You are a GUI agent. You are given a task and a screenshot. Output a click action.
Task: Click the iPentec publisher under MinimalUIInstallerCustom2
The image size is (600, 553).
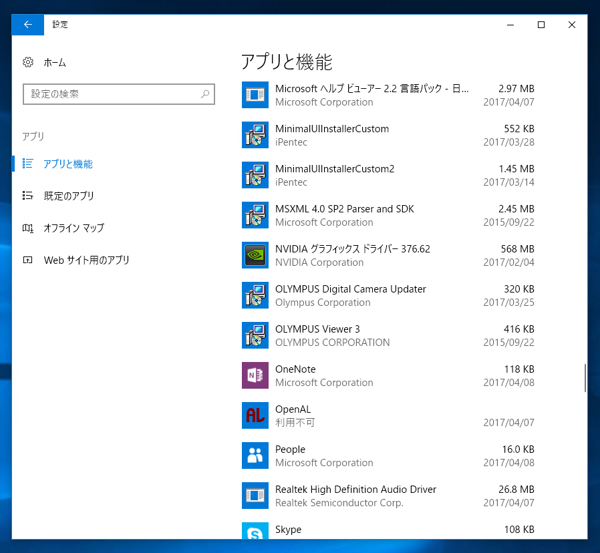tap(291, 182)
